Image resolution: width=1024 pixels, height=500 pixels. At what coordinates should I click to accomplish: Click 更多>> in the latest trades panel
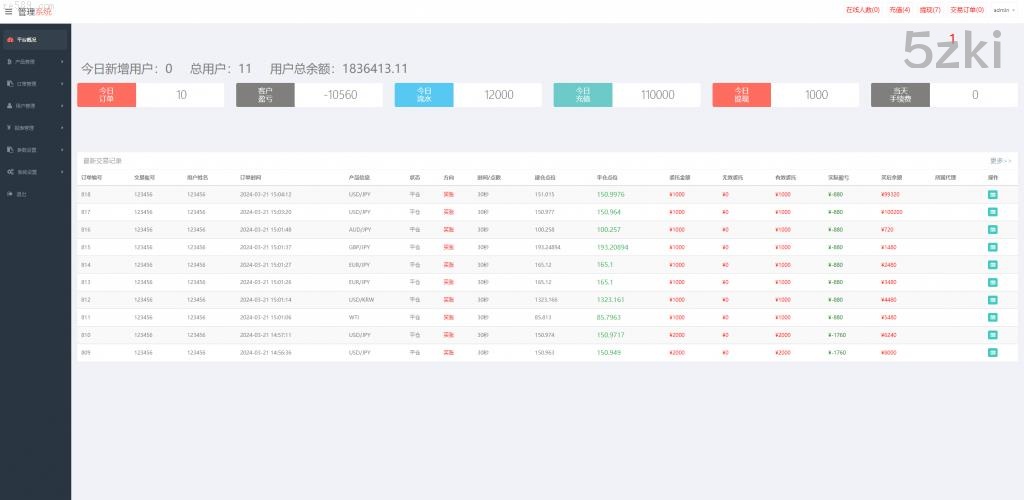pyautogui.click(x=1000, y=160)
